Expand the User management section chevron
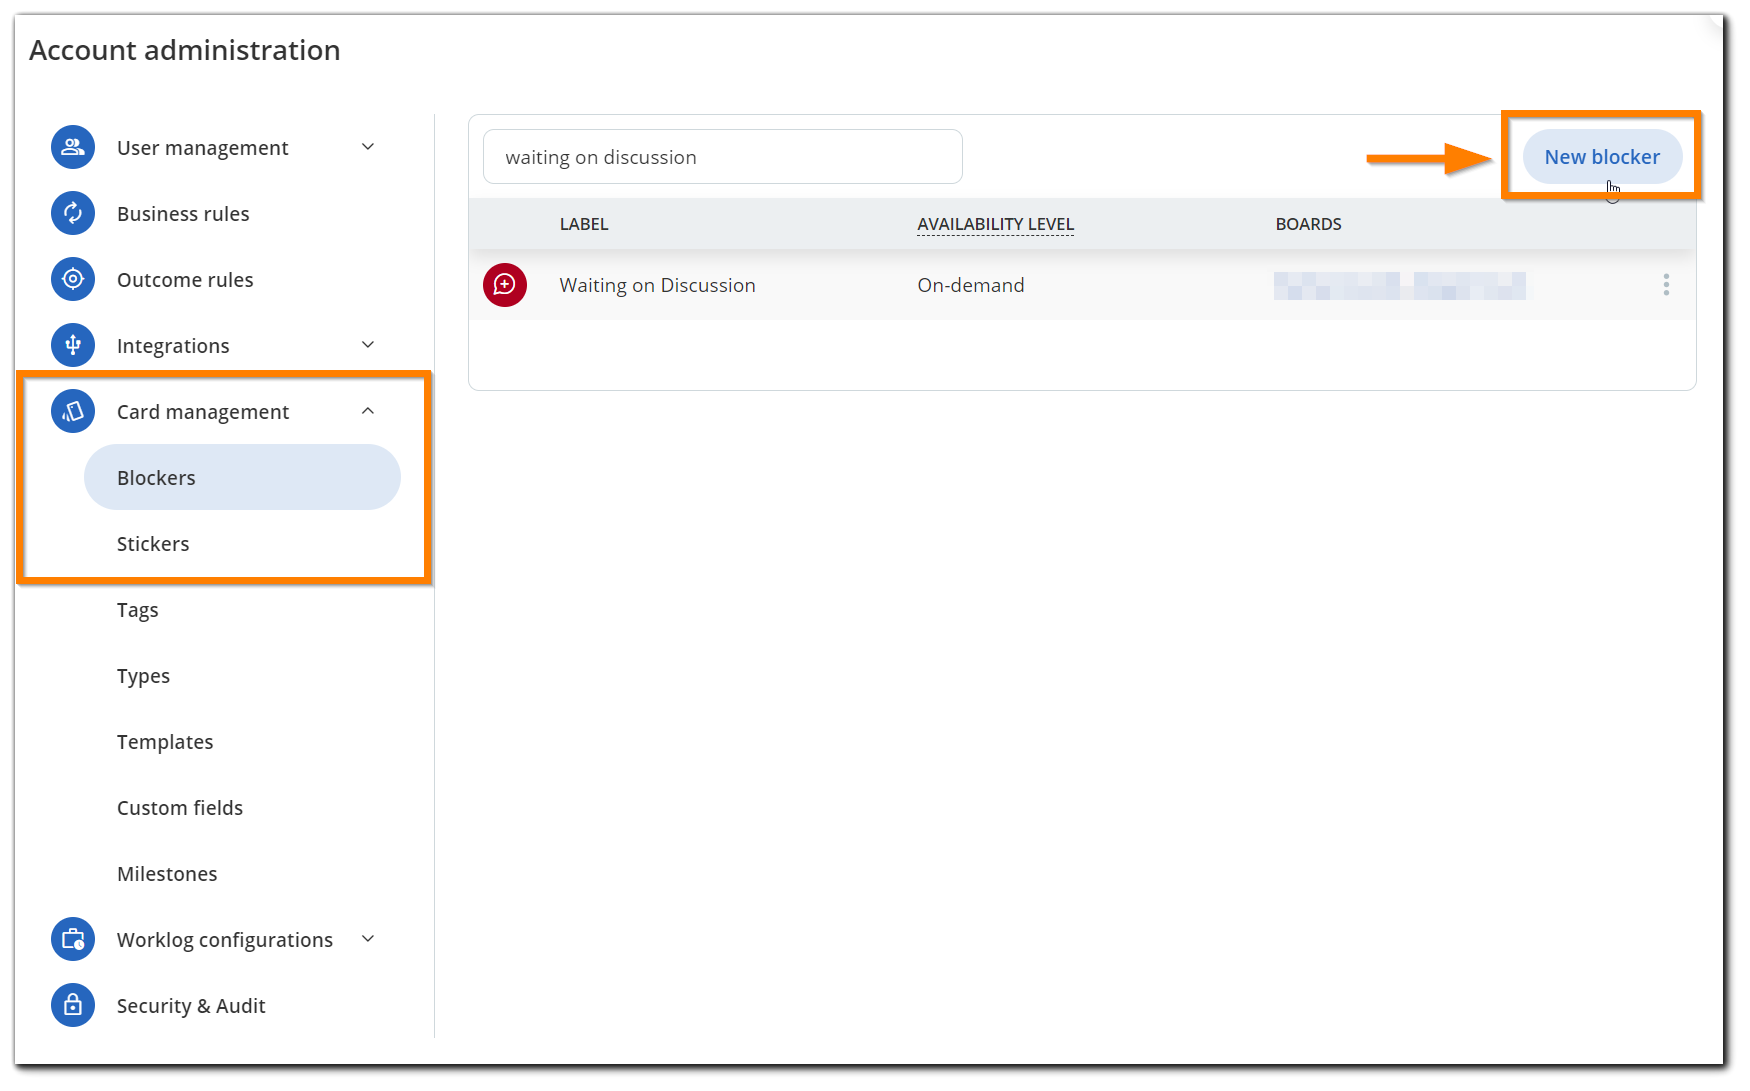Screen dimensions: 1750x1091 (368, 147)
